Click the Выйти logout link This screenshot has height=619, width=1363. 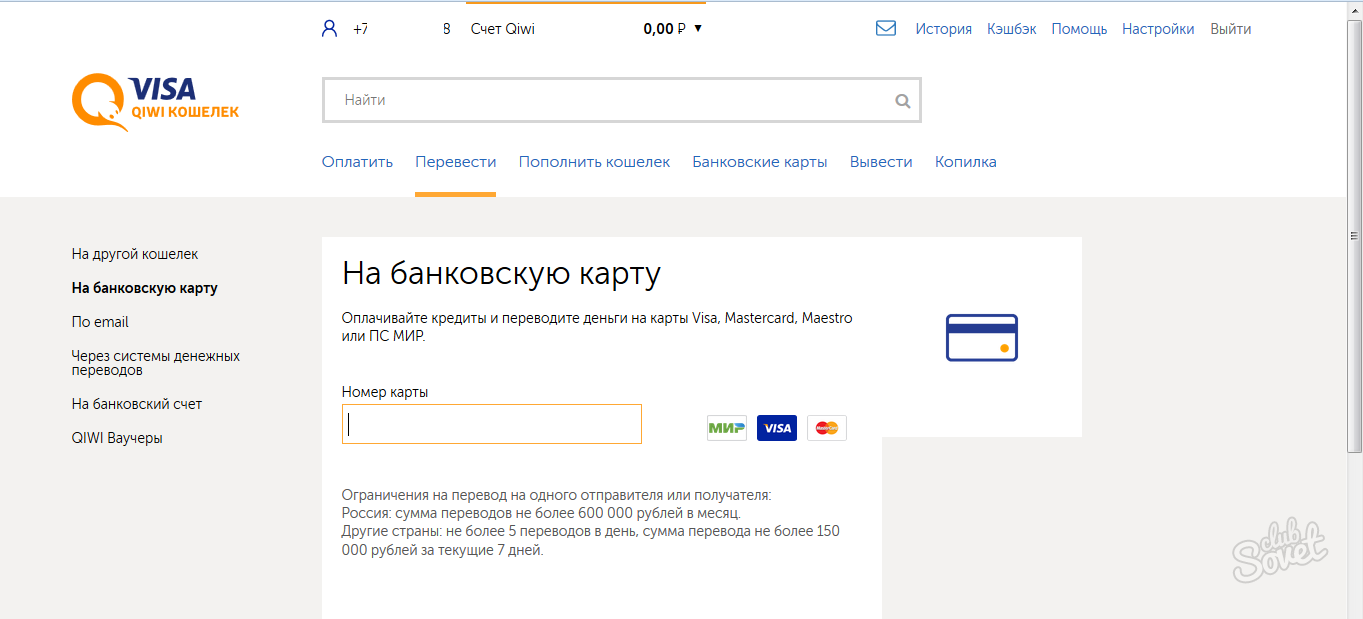[1230, 29]
